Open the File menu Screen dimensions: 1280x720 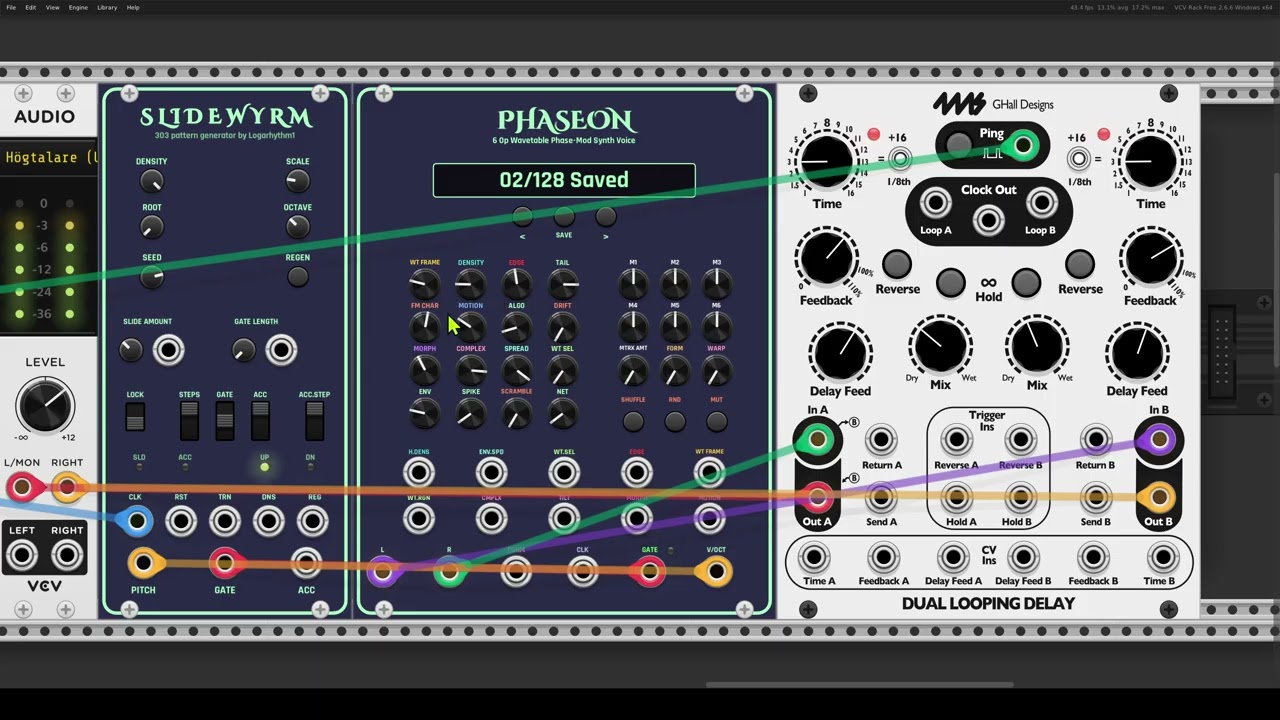tap(11, 7)
